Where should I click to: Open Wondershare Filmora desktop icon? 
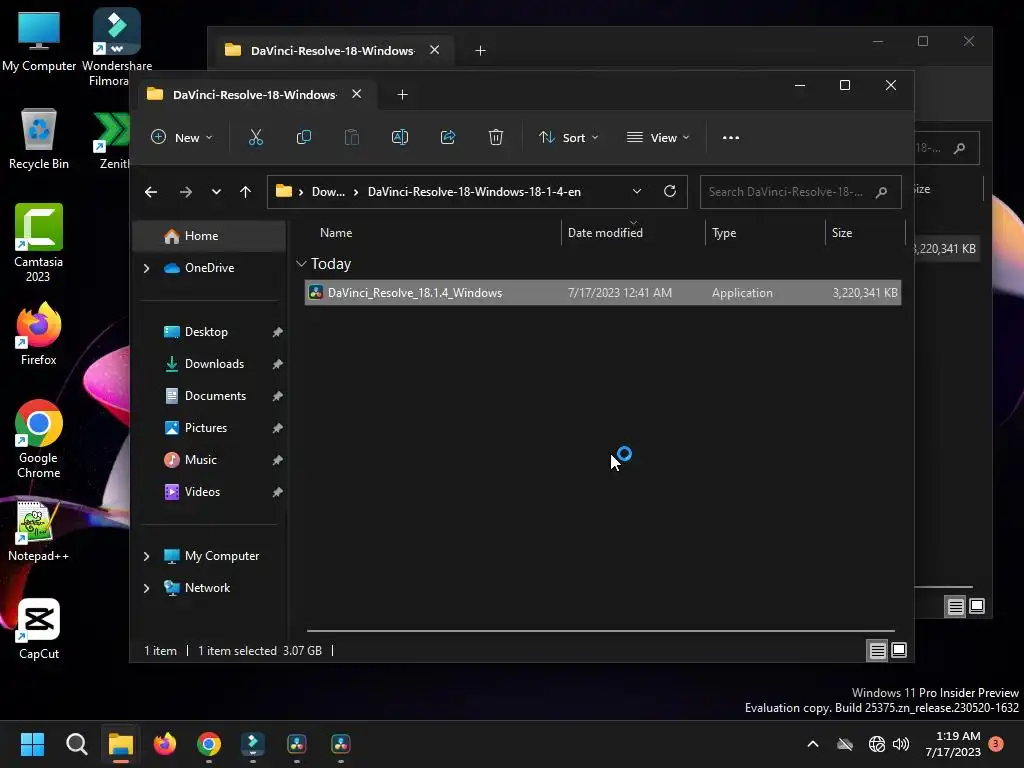tap(116, 47)
